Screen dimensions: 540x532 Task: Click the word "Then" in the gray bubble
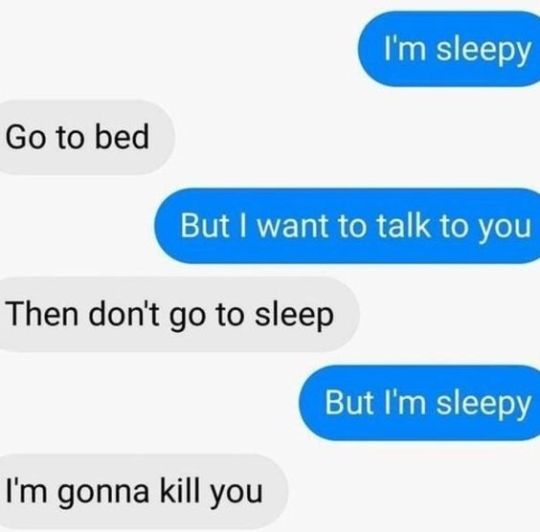click(42, 314)
